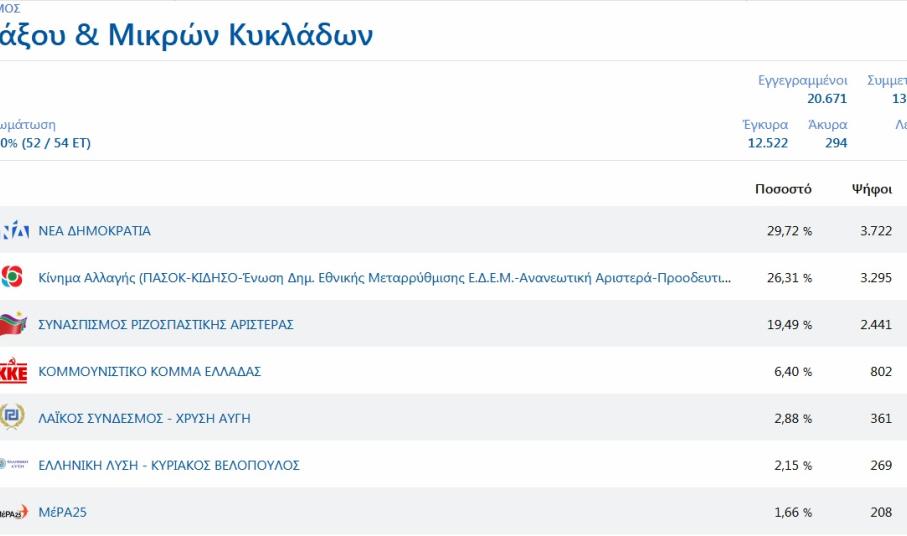Click the Ελληνική Λύση party logo
This screenshot has height=536, width=907.
pyautogui.click(x=14, y=465)
